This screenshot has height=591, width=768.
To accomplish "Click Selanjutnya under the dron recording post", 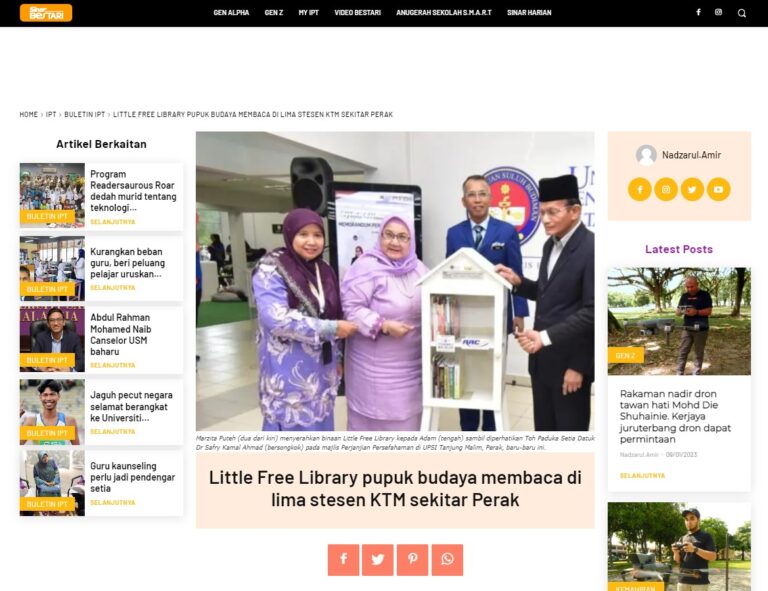I will 642,475.
